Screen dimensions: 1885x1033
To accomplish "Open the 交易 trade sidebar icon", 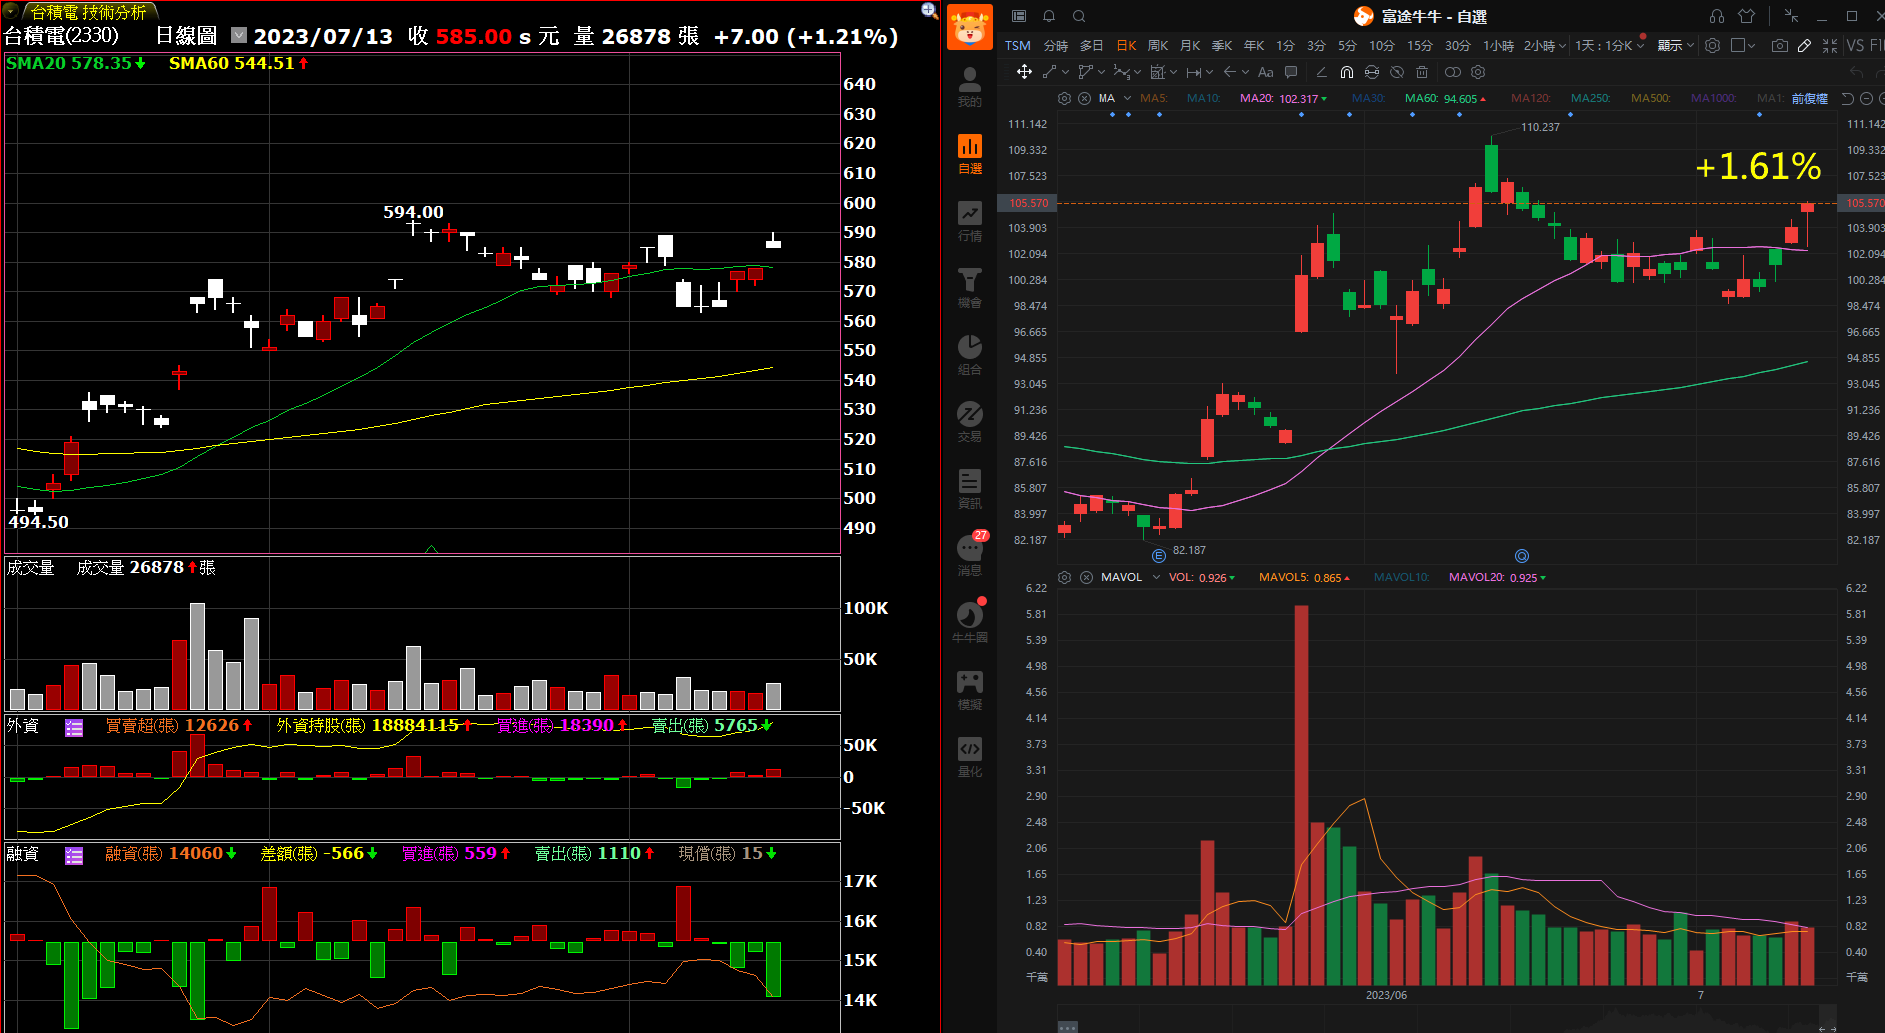I will point(970,423).
